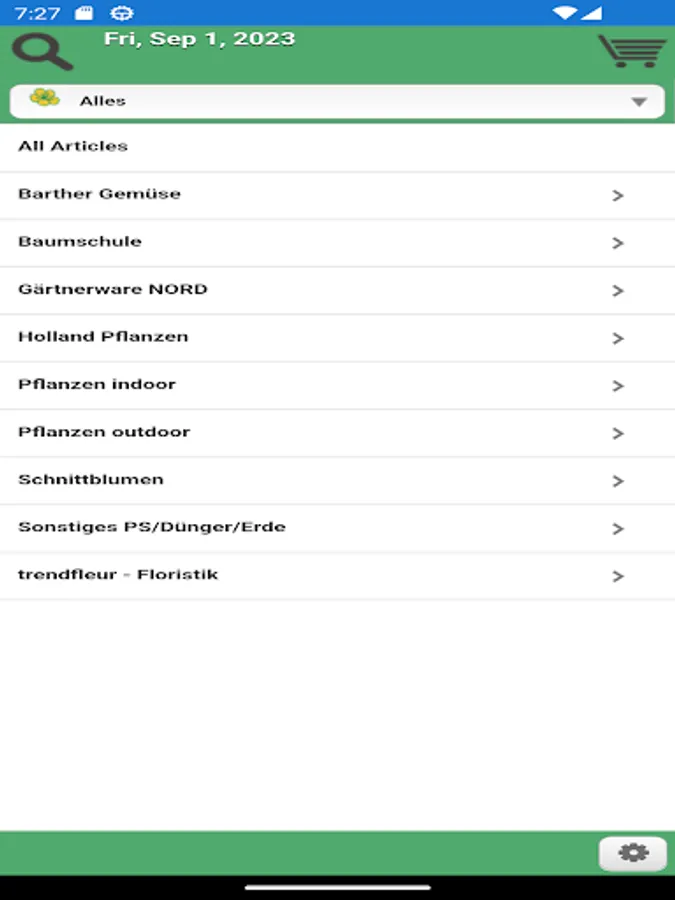Viewport: 675px width, 900px height.
Task: Open settings via the gear button
Action: 632,853
